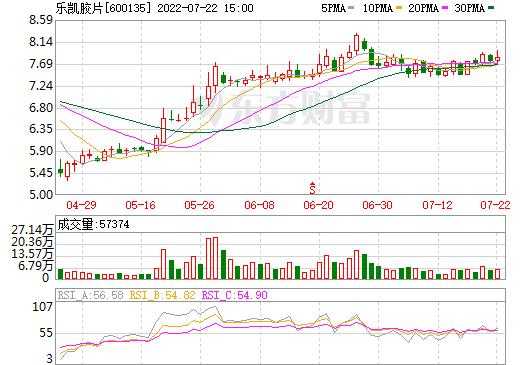This screenshot has height=365, width=520.
Task: Click the S marker near 06-20
Action: pyautogui.click(x=312, y=189)
